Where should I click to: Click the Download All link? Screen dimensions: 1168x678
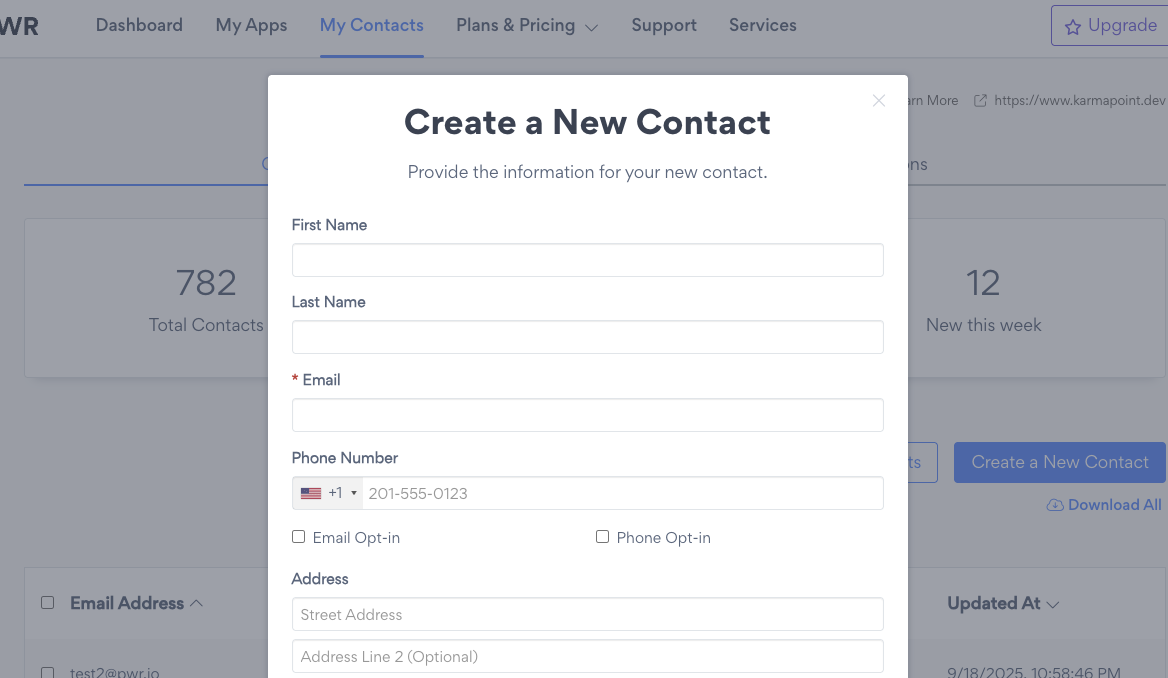tap(1114, 505)
